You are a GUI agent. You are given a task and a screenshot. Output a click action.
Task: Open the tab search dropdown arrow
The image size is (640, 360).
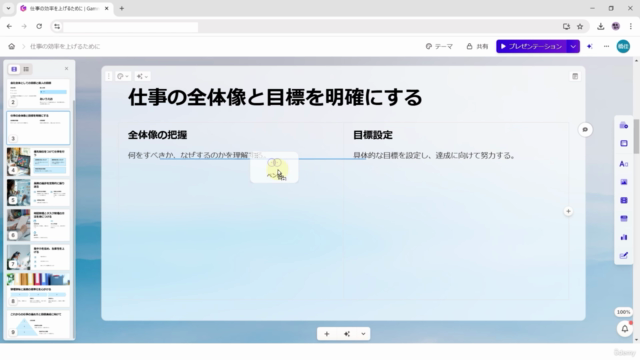(8, 8)
